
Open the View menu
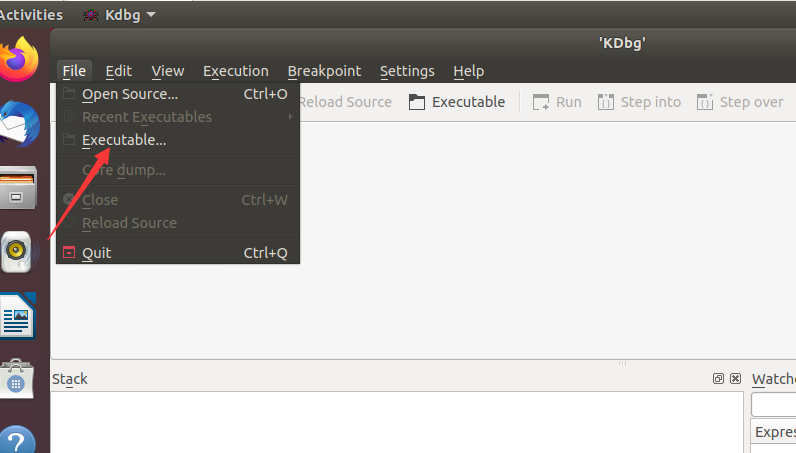click(168, 71)
